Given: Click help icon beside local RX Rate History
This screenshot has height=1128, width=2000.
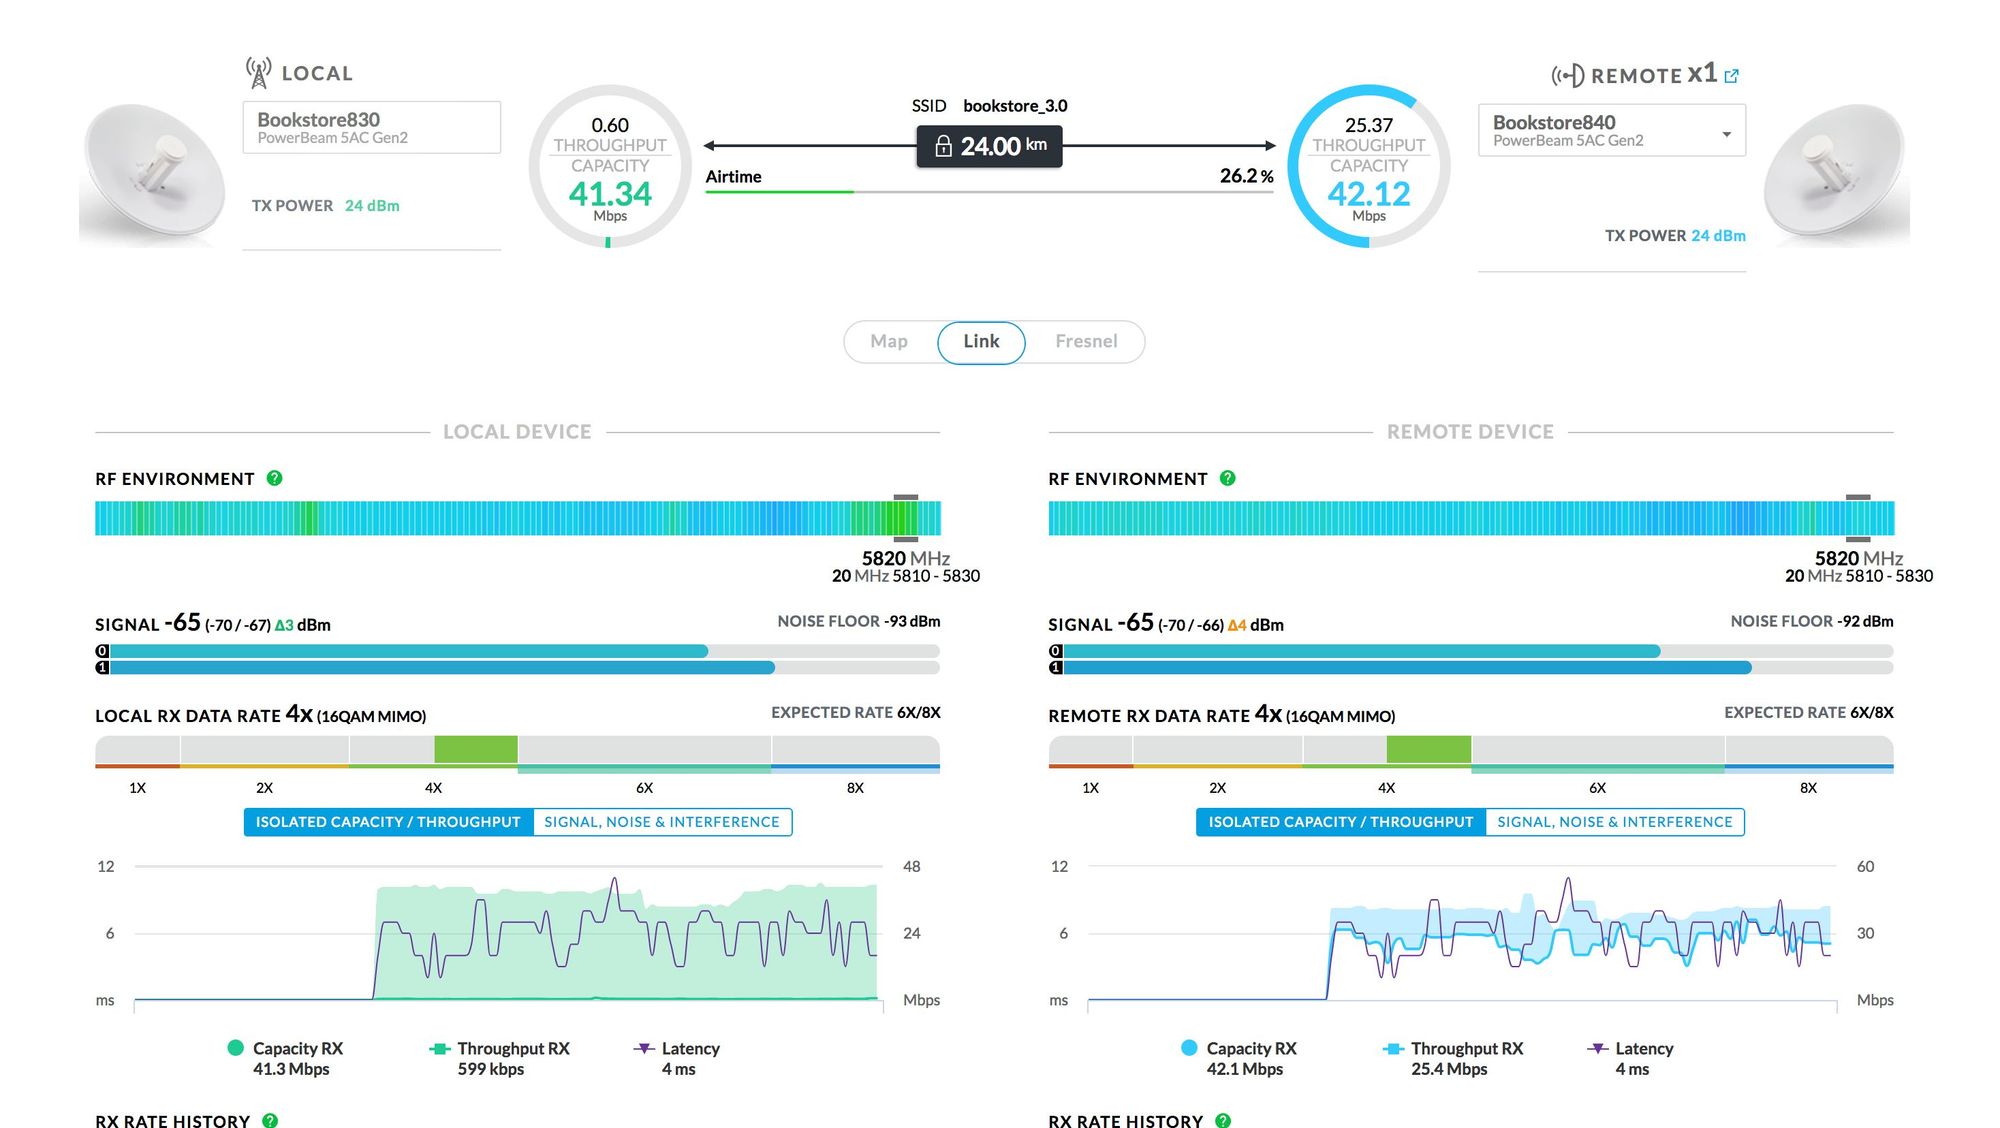Looking at the screenshot, I should point(270,1120).
